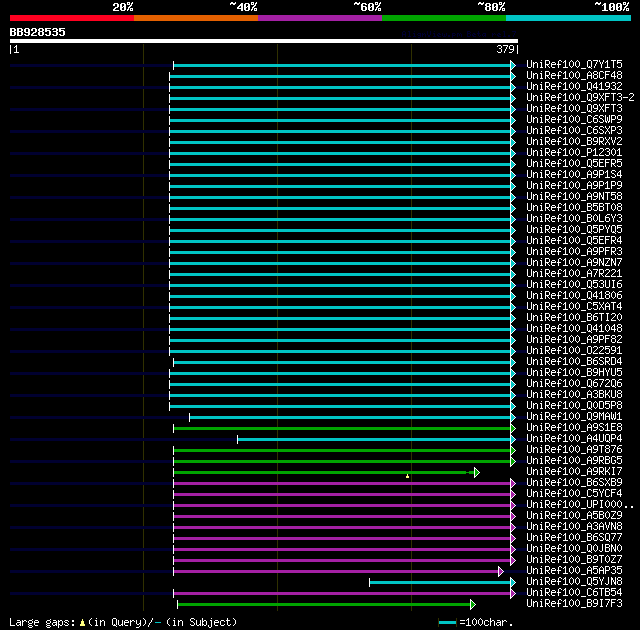Select the white BB928535 query sequence bar

[x=264, y=41]
